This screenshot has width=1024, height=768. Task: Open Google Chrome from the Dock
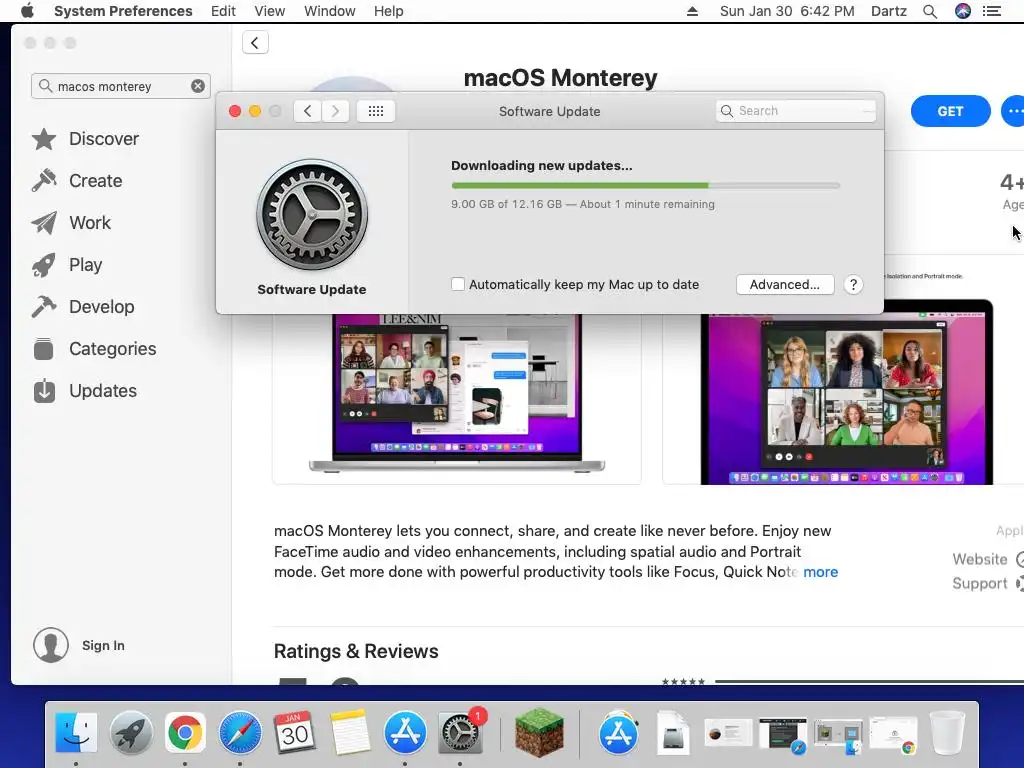[x=185, y=733]
